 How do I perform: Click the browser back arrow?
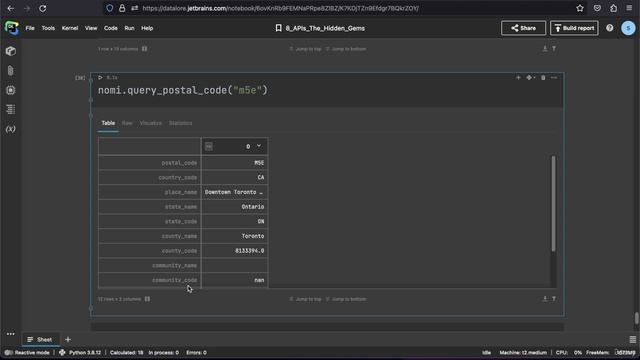click(x=11, y=8)
